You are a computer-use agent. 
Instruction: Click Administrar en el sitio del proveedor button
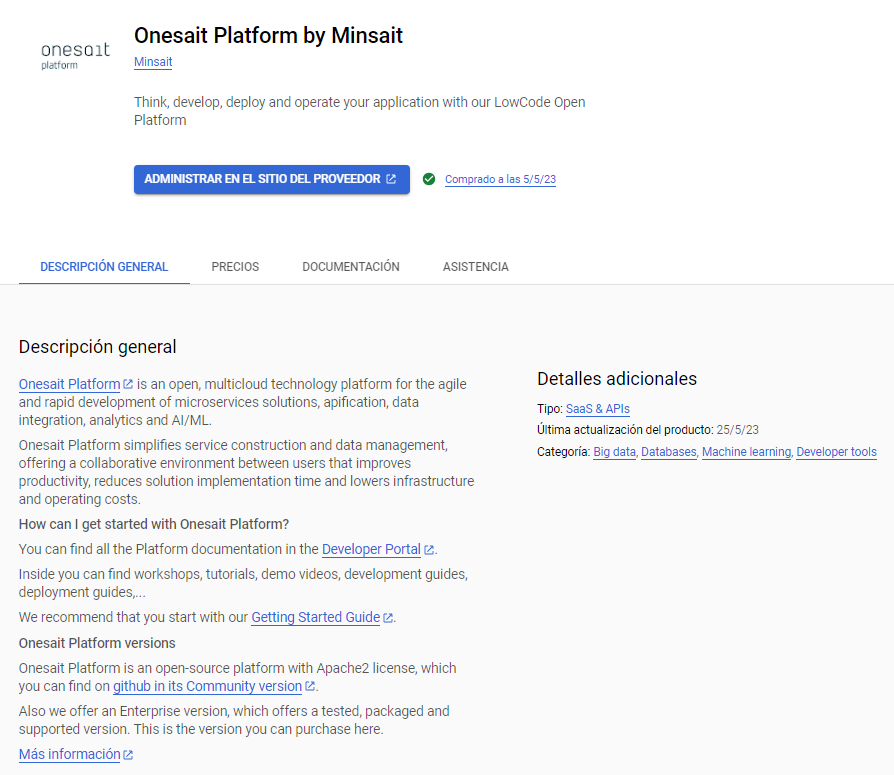(x=271, y=179)
